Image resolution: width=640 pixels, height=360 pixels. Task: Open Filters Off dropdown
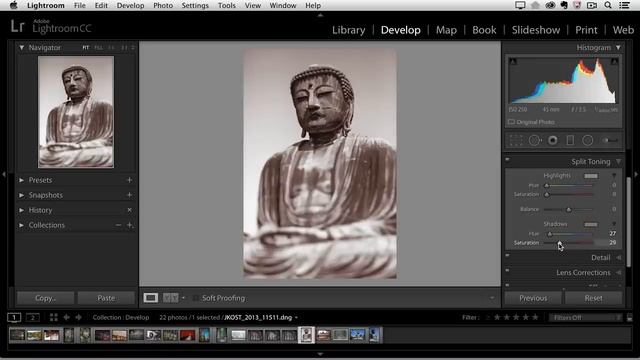coord(586,317)
